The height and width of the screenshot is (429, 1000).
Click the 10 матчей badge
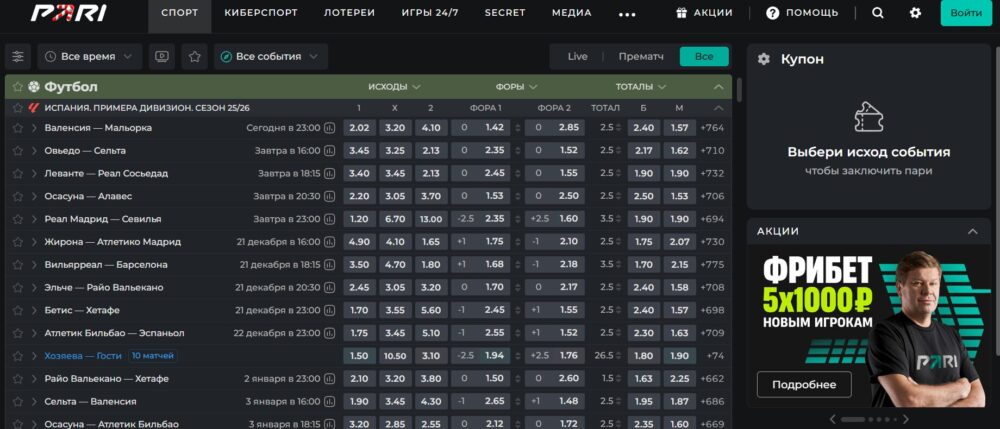click(x=153, y=356)
